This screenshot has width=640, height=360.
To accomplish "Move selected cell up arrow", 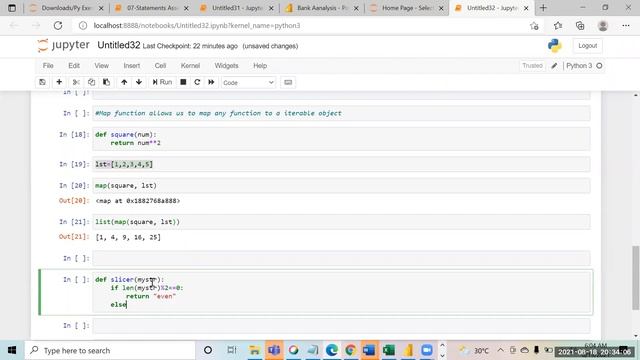I will (x=124, y=82).
